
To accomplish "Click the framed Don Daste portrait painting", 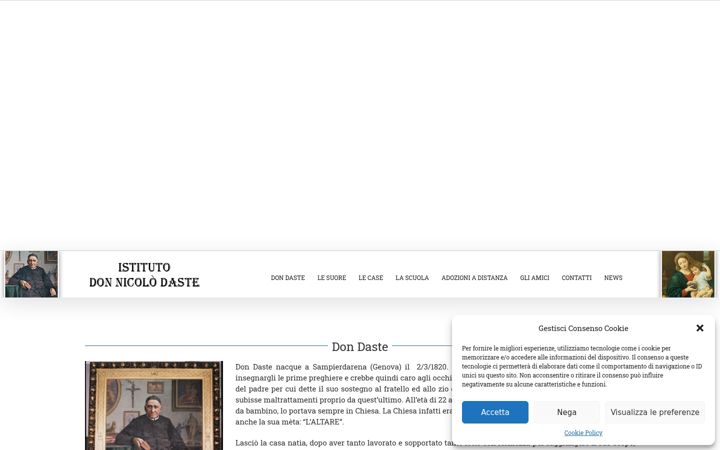I will click(154, 405).
